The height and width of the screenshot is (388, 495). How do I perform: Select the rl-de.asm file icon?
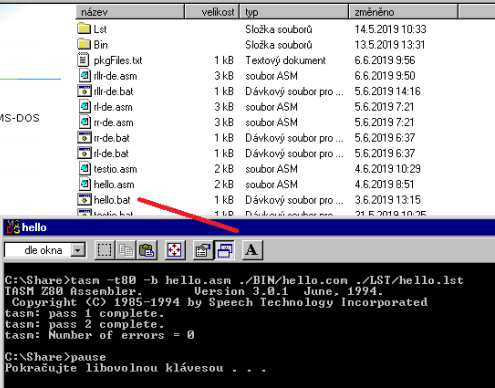[x=85, y=107]
